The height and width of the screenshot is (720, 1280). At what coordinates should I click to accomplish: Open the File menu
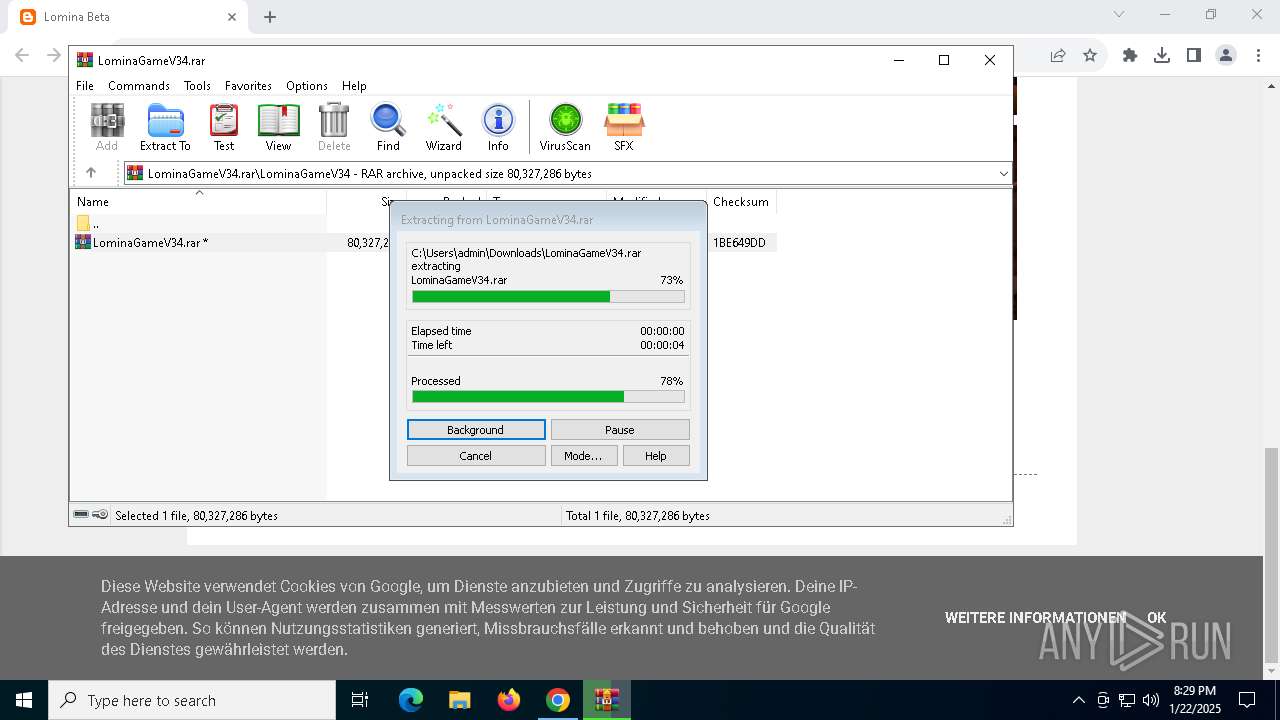click(x=85, y=86)
